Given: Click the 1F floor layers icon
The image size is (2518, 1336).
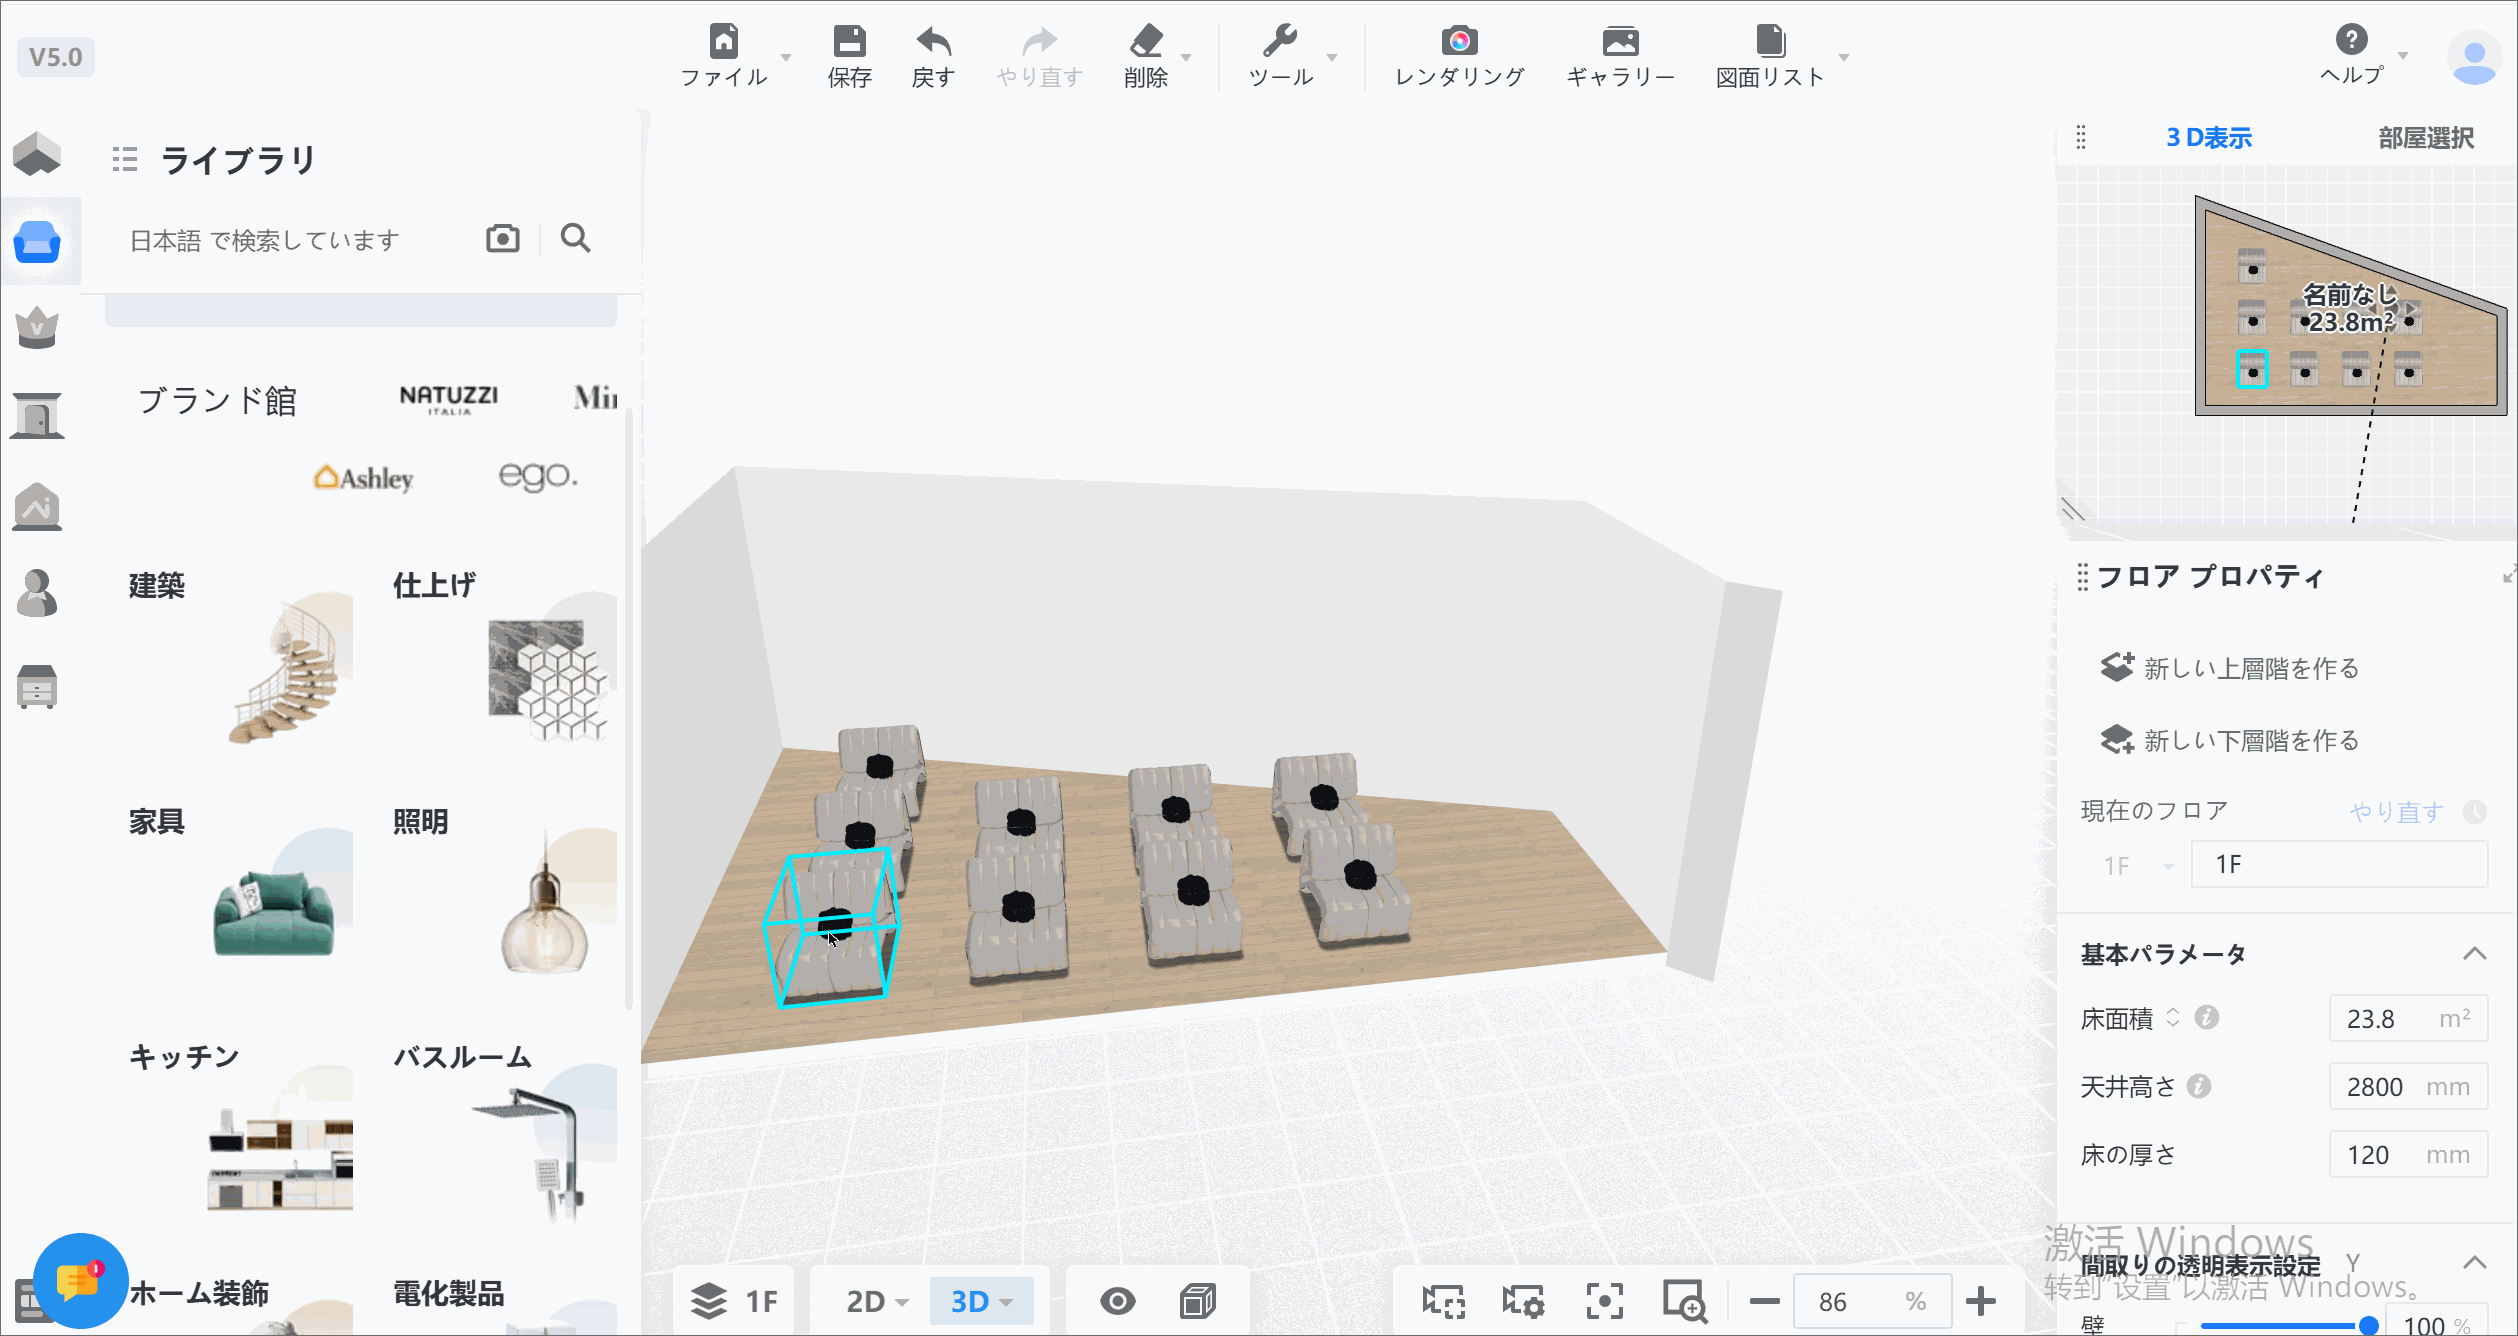Looking at the screenshot, I should pyautogui.click(x=709, y=1301).
